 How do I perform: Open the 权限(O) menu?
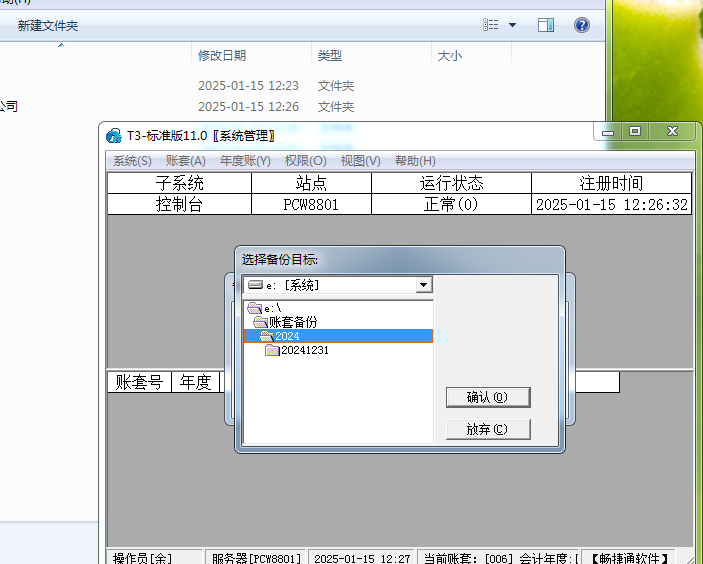(x=305, y=161)
